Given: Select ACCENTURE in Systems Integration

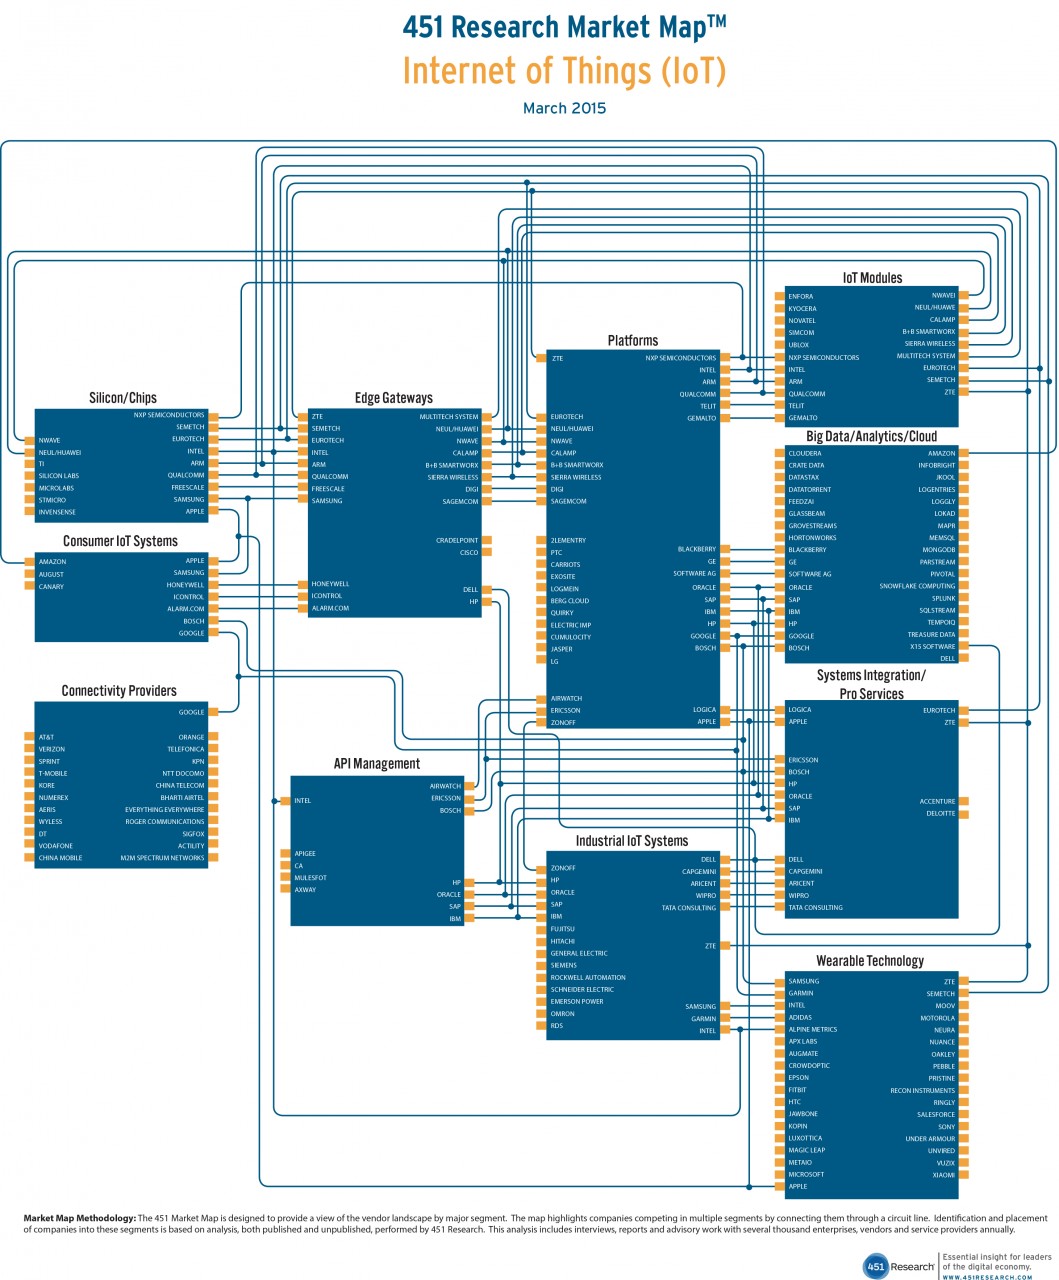Looking at the screenshot, I should click(x=938, y=801).
